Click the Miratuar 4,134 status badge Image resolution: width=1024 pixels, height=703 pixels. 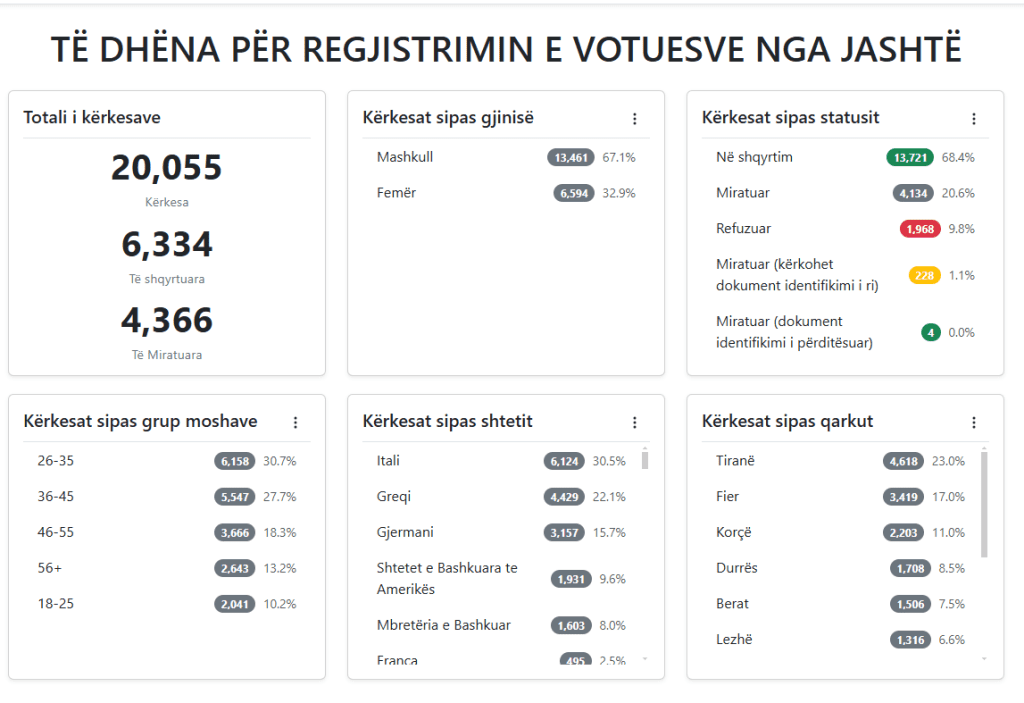pyautogui.click(x=914, y=193)
